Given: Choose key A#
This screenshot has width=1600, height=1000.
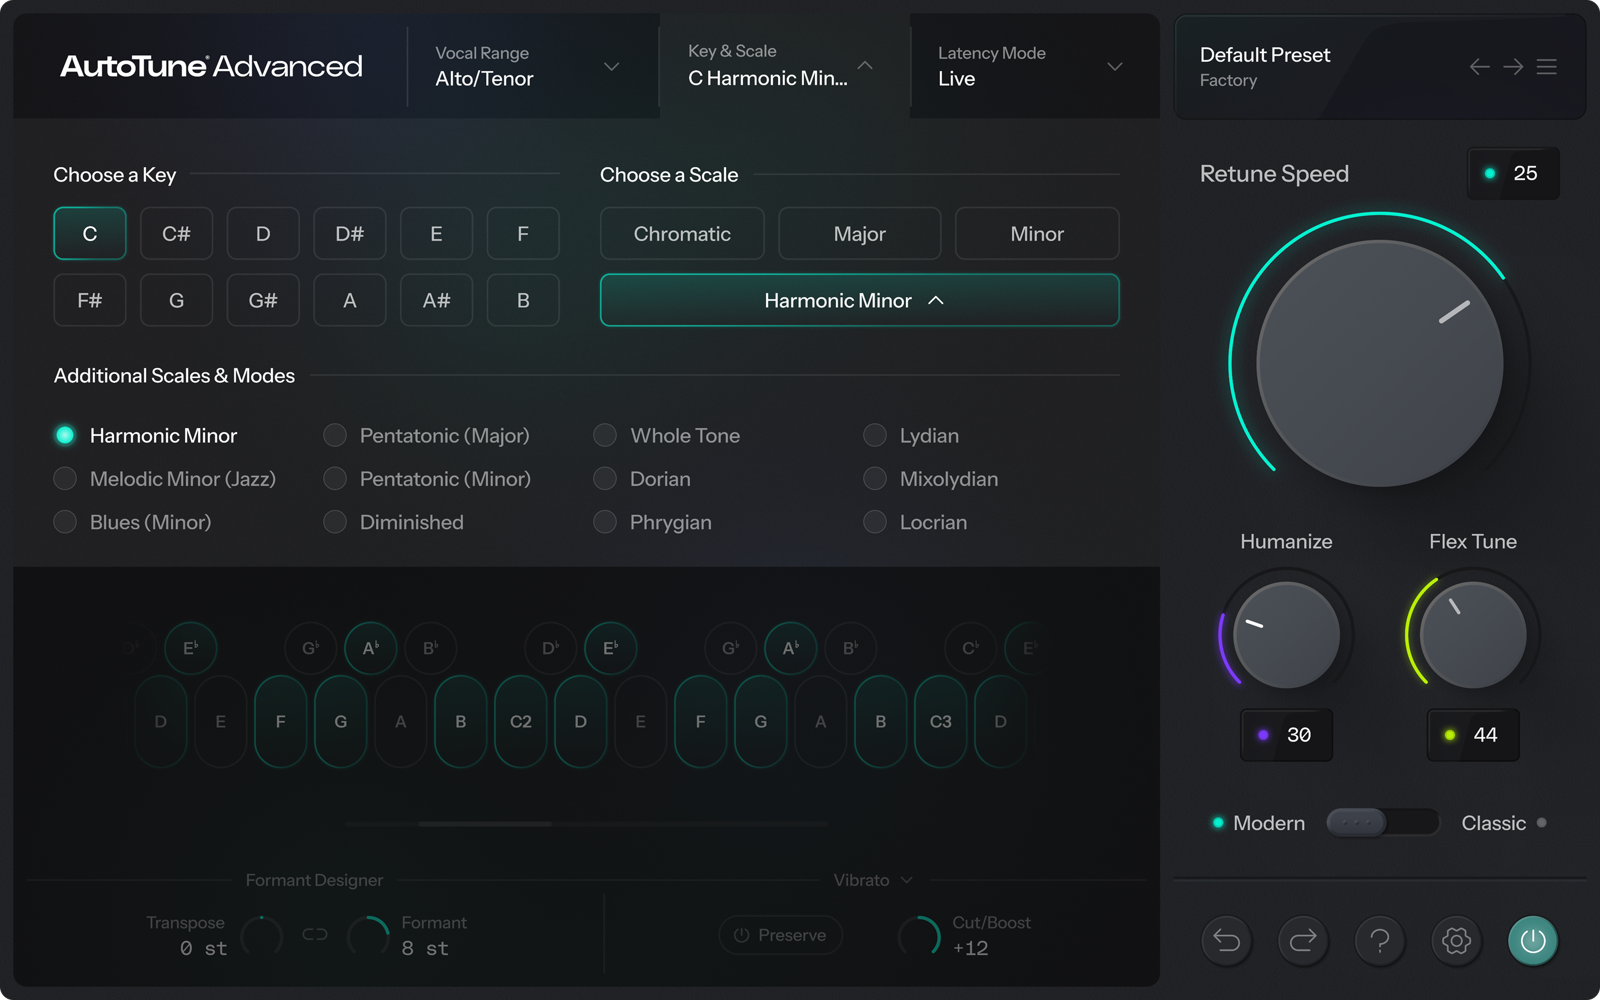Looking at the screenshot, I should (436, 300).
